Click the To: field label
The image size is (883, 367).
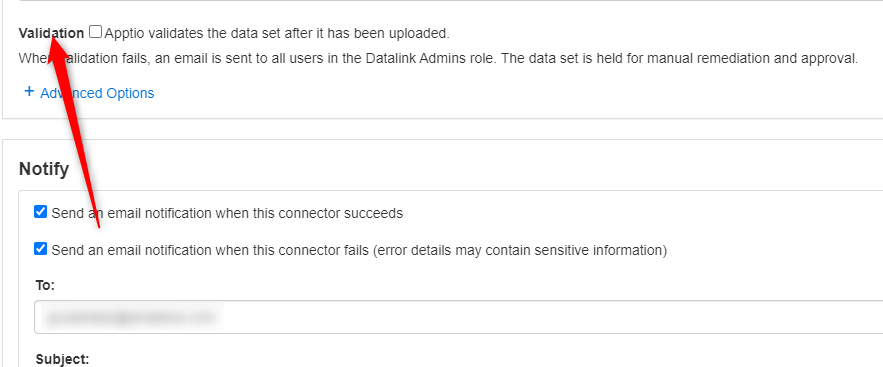tap(45, 285)
